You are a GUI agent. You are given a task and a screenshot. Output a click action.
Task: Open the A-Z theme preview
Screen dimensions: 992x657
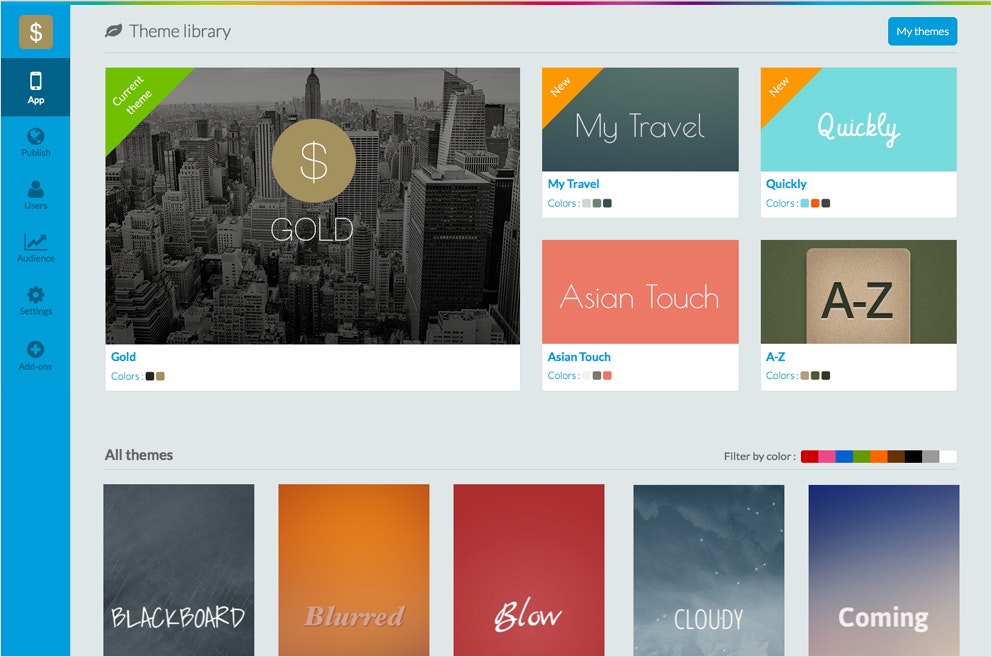[859, 292]
